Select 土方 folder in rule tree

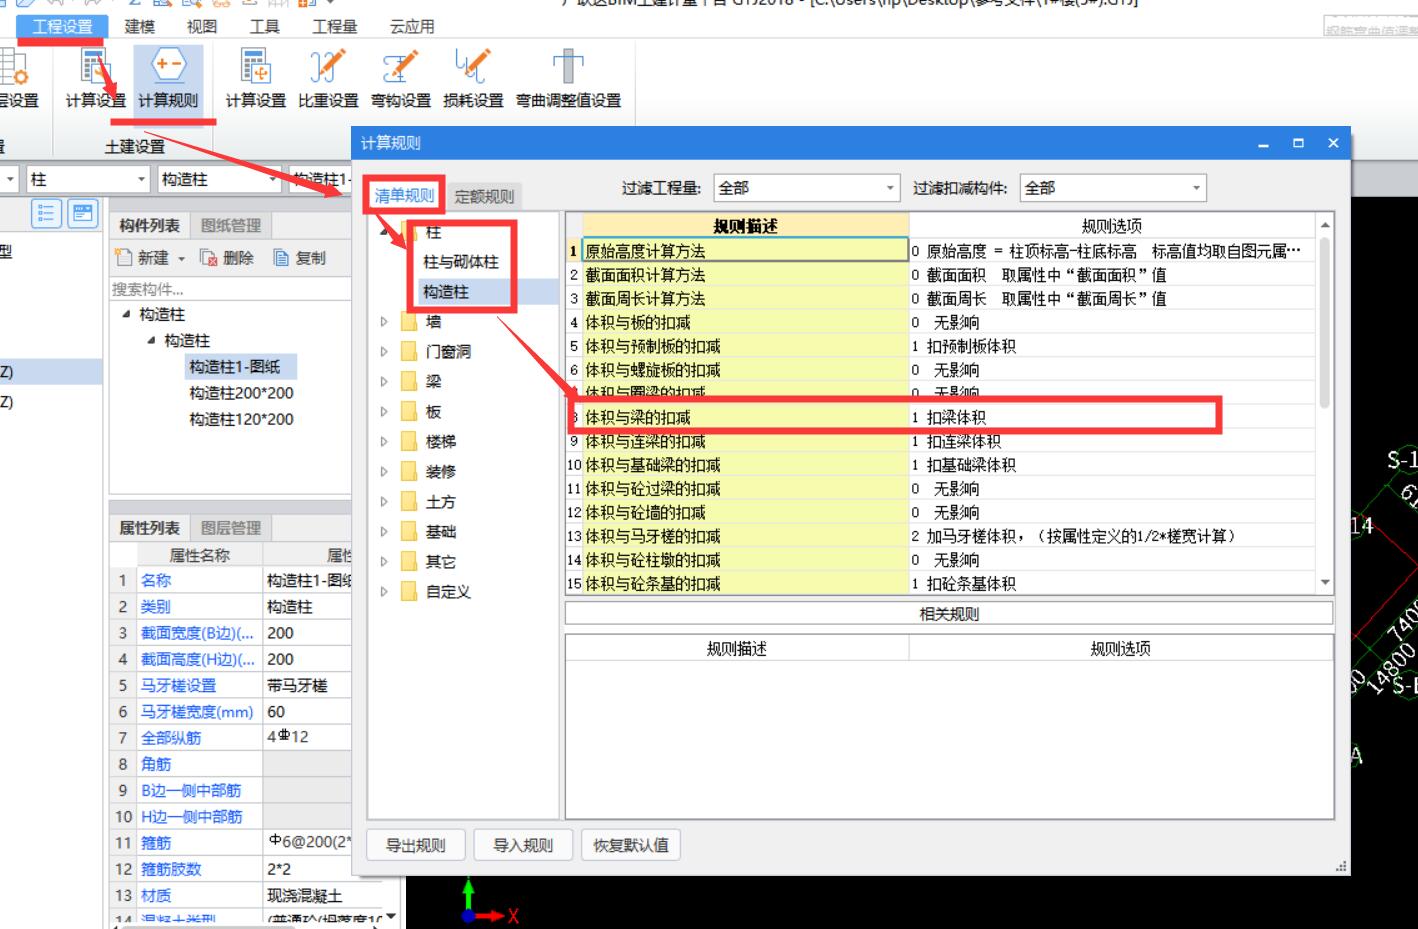tap(440, 502)
